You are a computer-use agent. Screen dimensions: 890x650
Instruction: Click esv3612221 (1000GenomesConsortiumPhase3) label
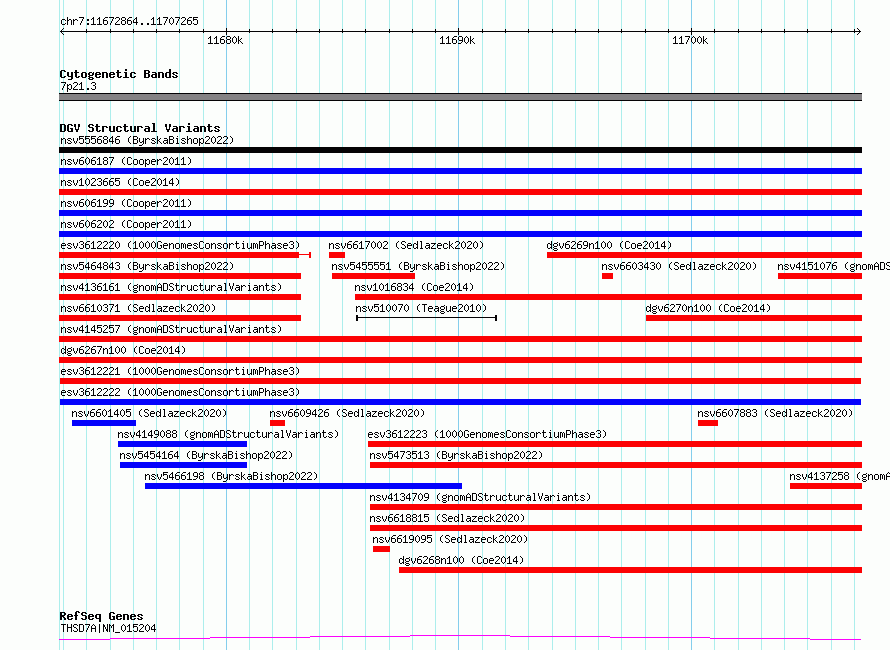(x=180, y=371)
